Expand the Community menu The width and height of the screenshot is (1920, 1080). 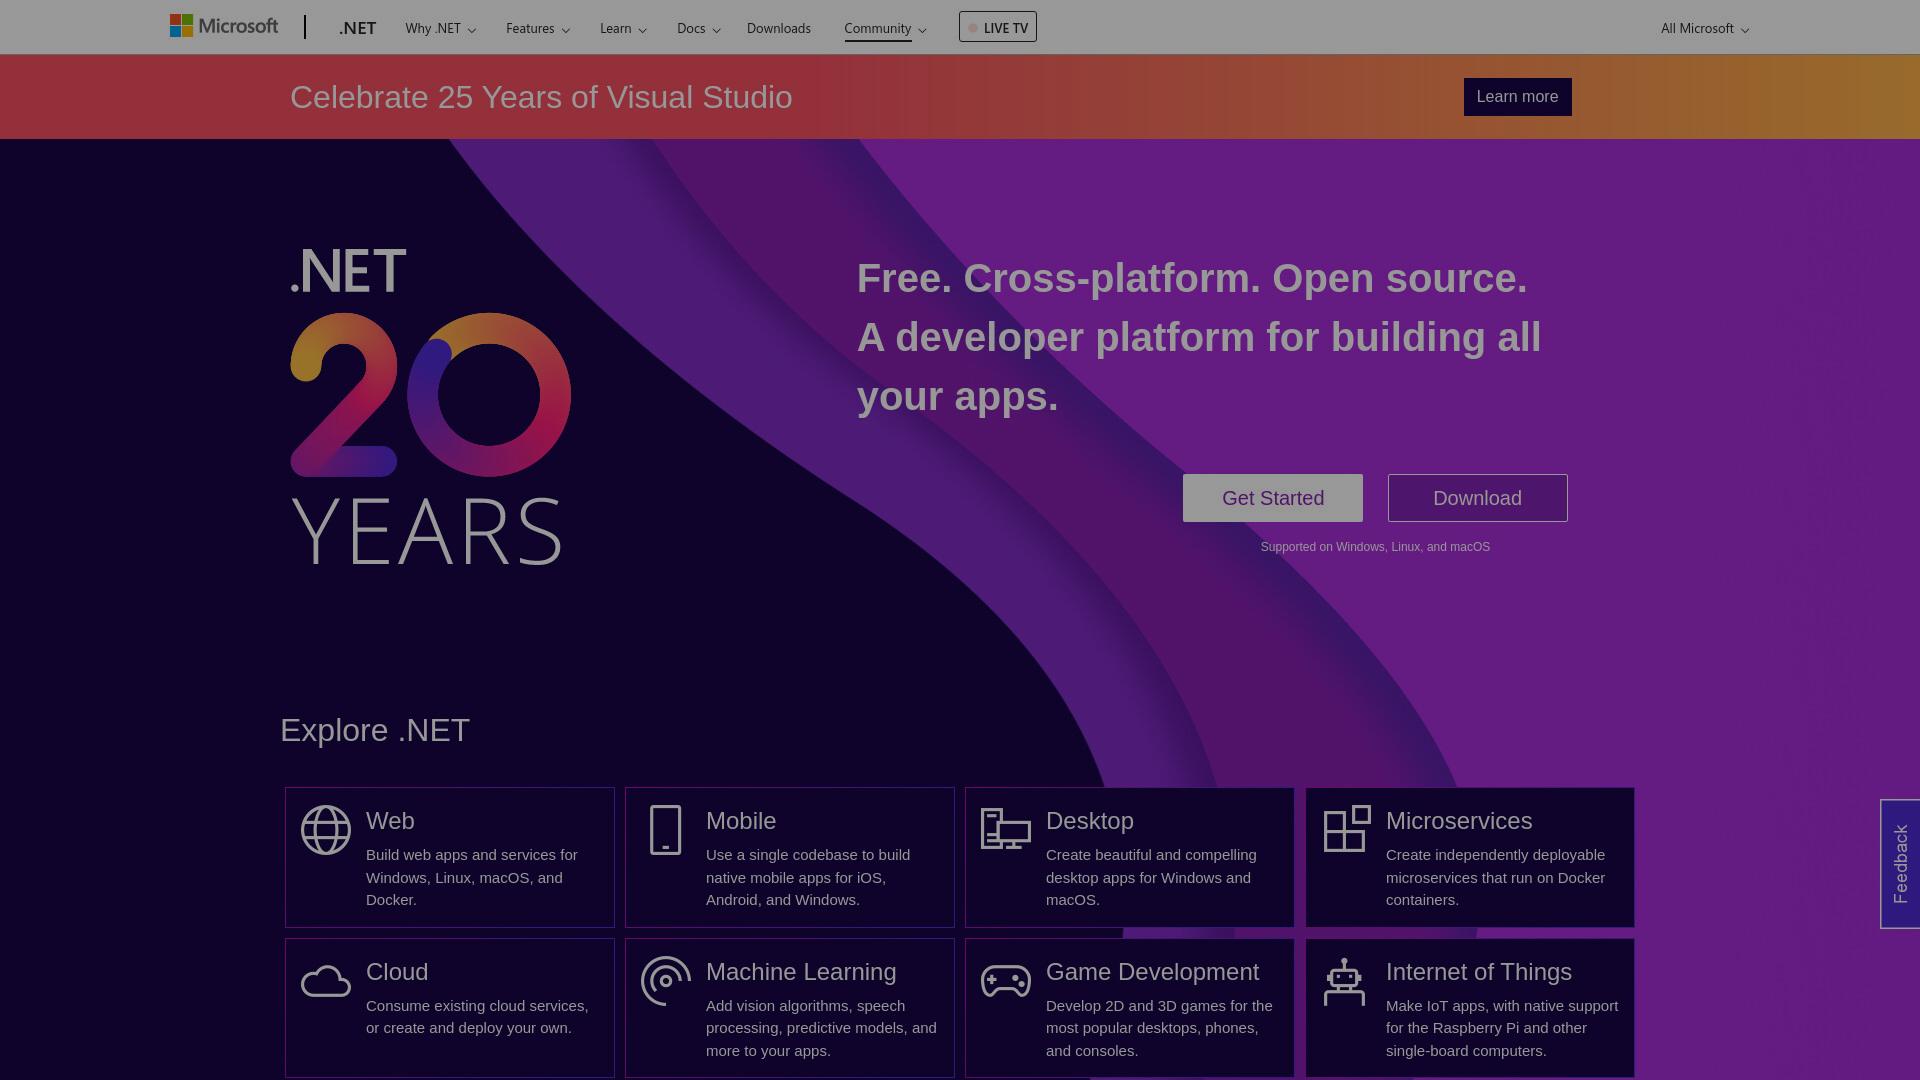click(x=885, y=28)
